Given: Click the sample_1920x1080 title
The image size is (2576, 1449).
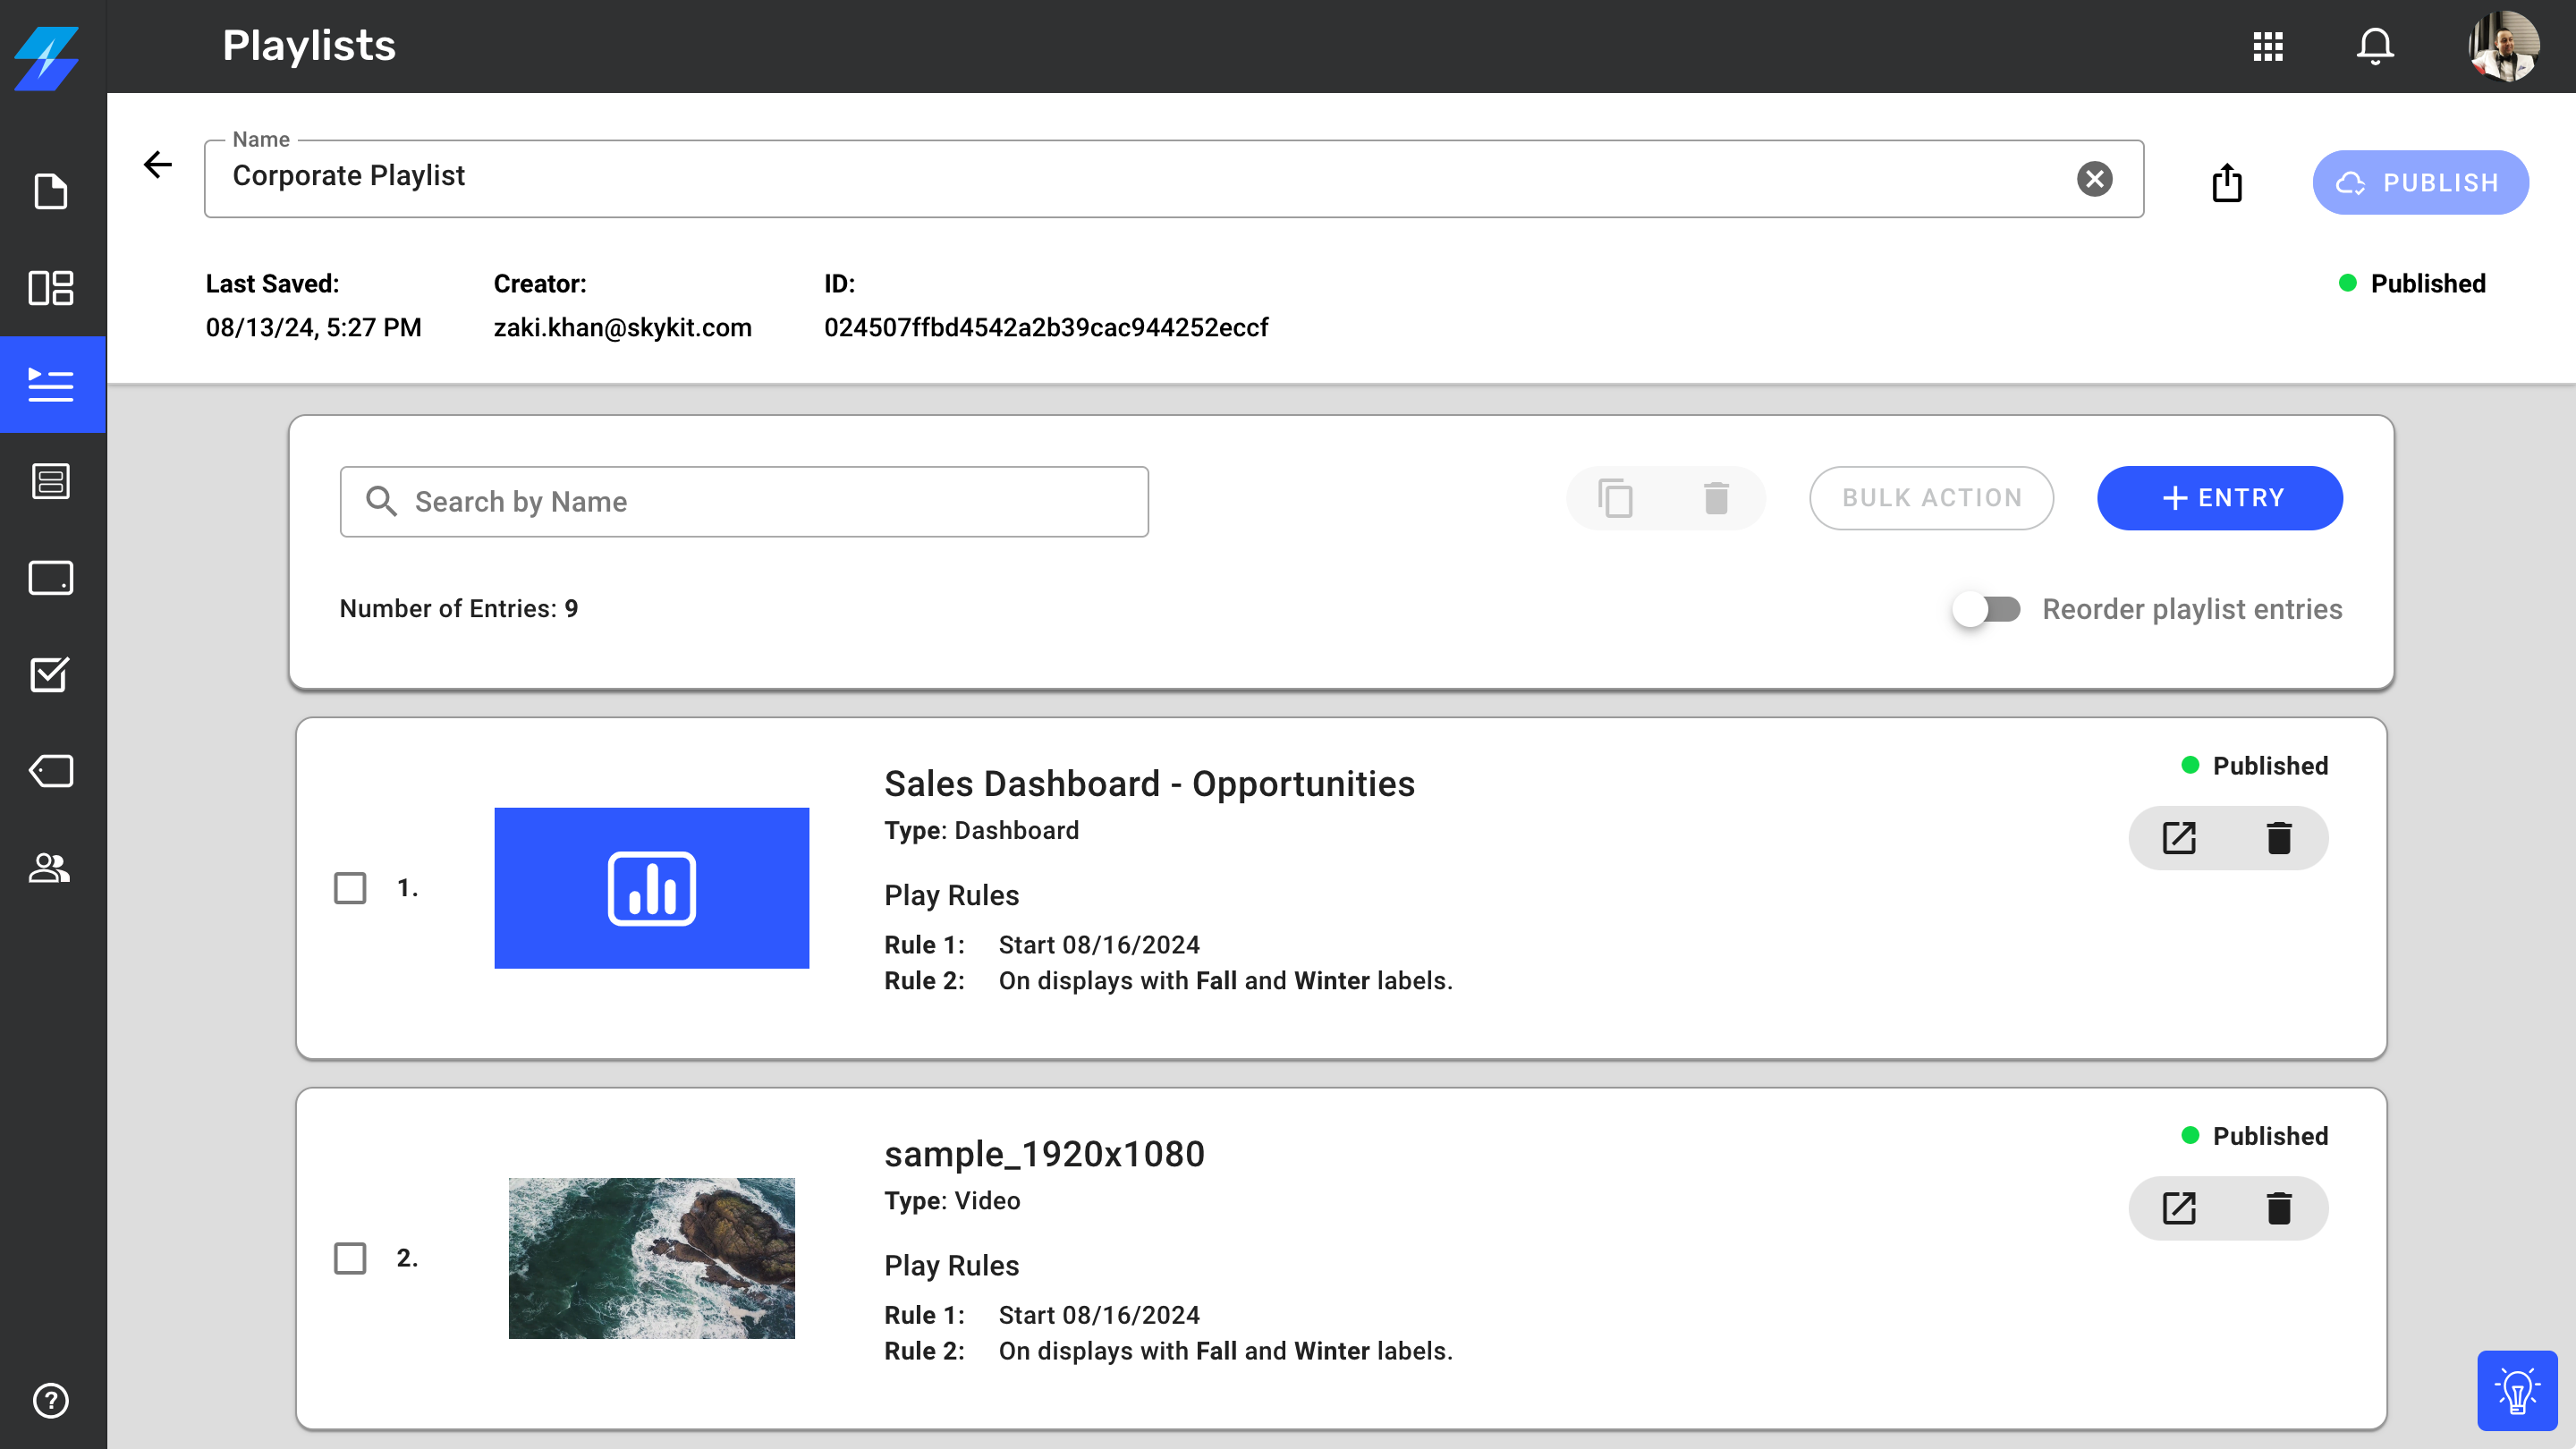Looking at the screenshot, I should (x=1044, y=1154).
